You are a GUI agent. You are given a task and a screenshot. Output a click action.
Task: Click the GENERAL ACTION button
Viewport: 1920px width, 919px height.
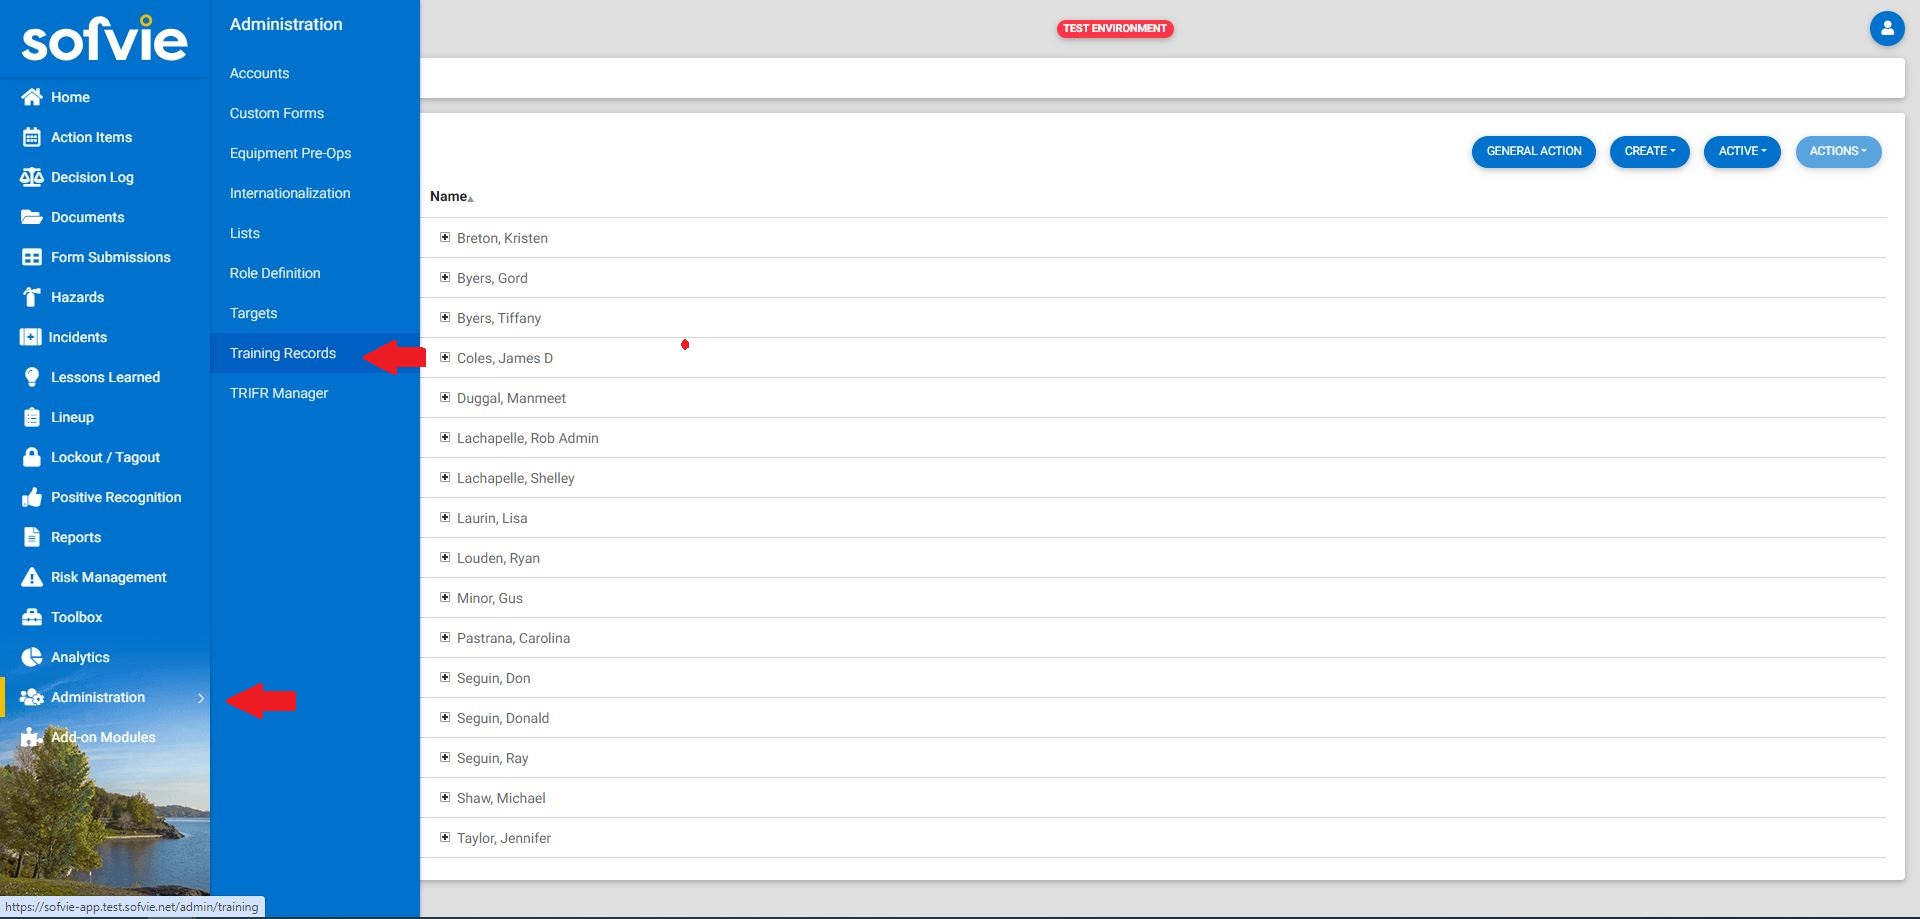point(1533,151)
